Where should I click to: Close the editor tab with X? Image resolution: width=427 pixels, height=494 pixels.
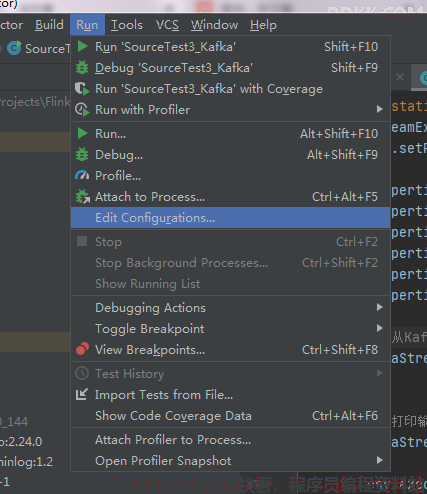click(400, 77)
